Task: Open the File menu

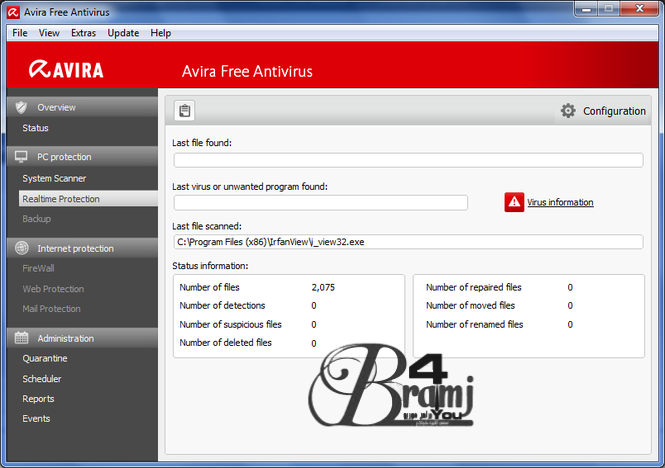Action: coord(20,33)
